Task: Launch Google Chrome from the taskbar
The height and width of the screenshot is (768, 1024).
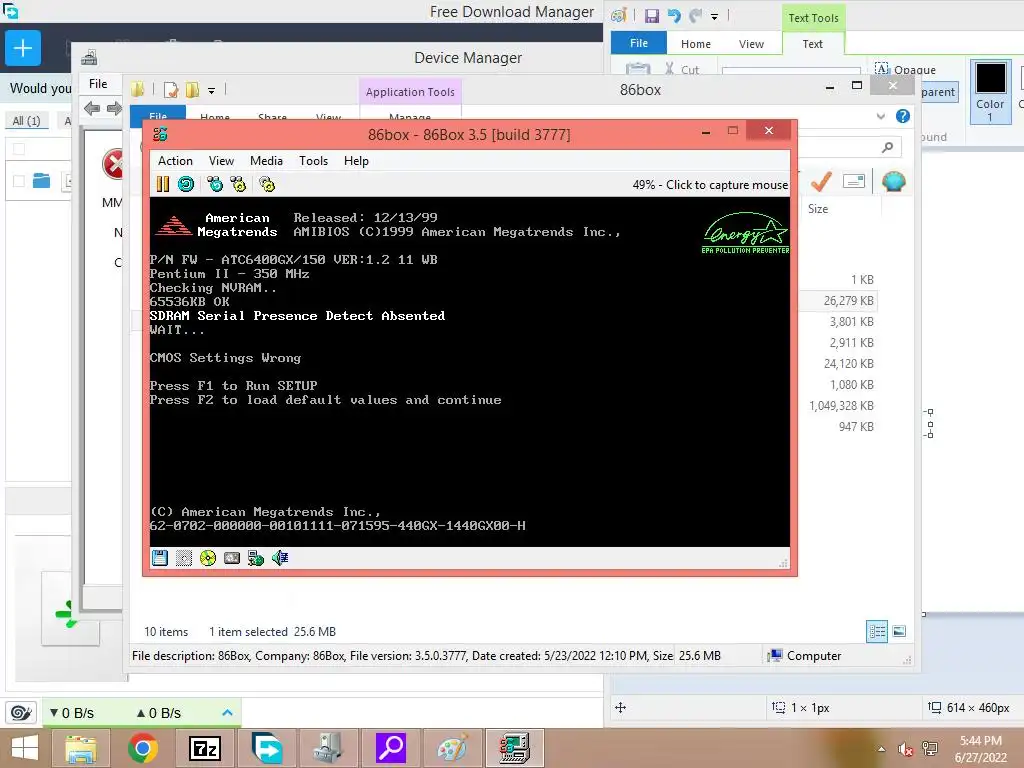Action: pos(142,748)
